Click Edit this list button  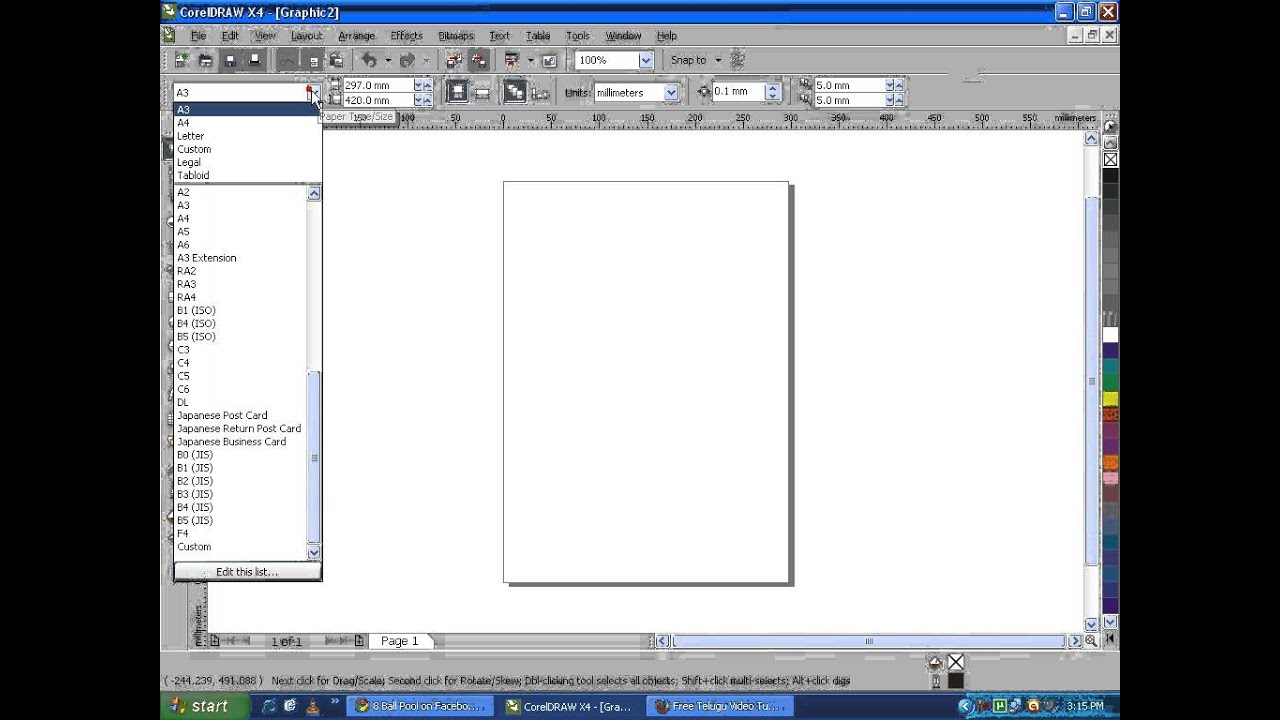coord(247,572)
